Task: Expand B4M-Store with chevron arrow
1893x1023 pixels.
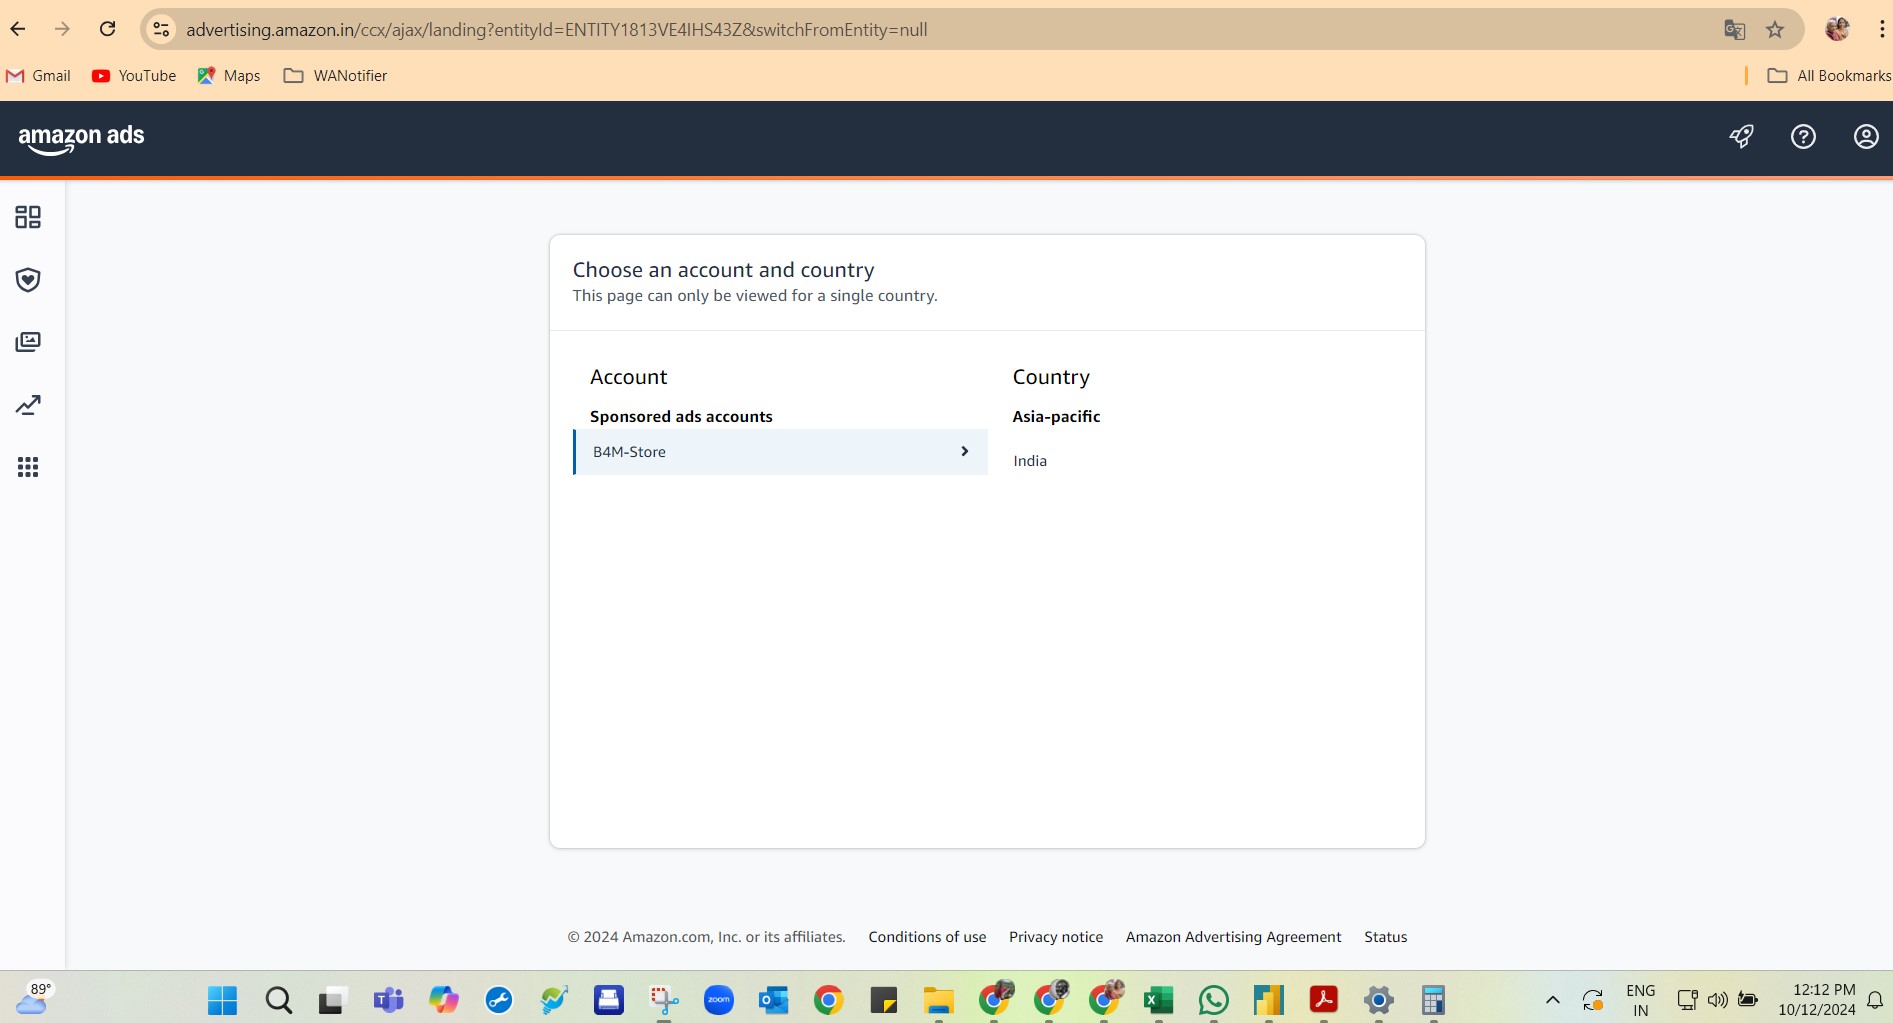Action: (964, 452)
